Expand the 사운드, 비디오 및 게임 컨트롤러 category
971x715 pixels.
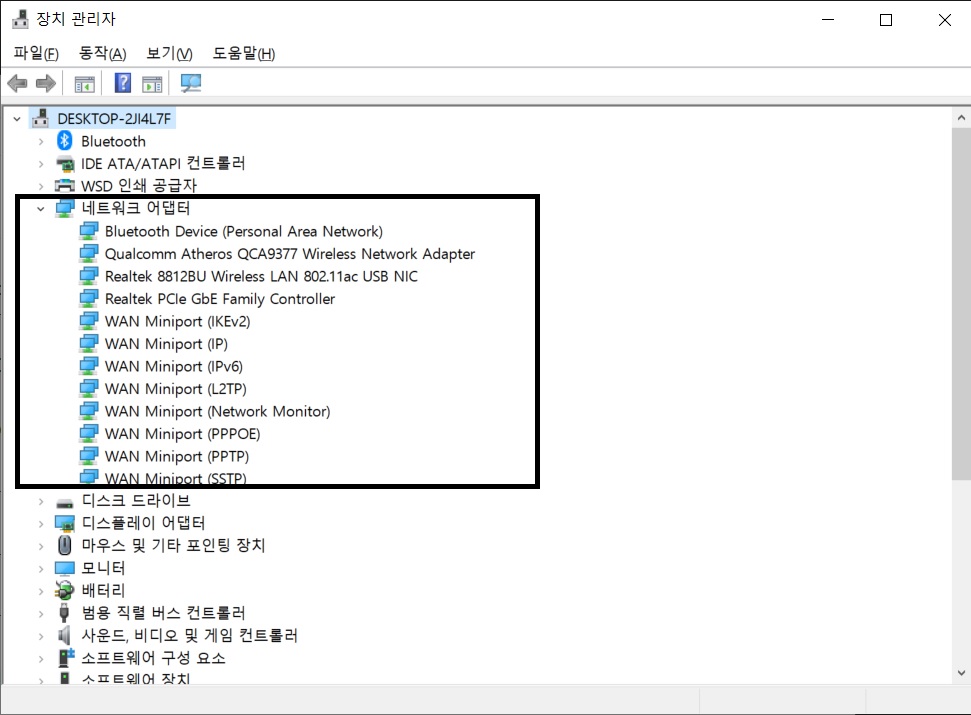click(41, 636)
